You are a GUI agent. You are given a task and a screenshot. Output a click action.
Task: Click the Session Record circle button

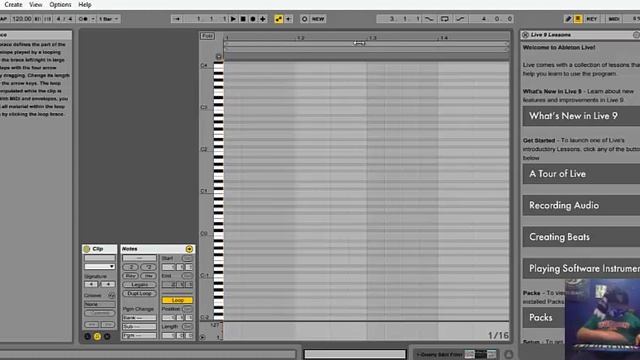point(304,19)
